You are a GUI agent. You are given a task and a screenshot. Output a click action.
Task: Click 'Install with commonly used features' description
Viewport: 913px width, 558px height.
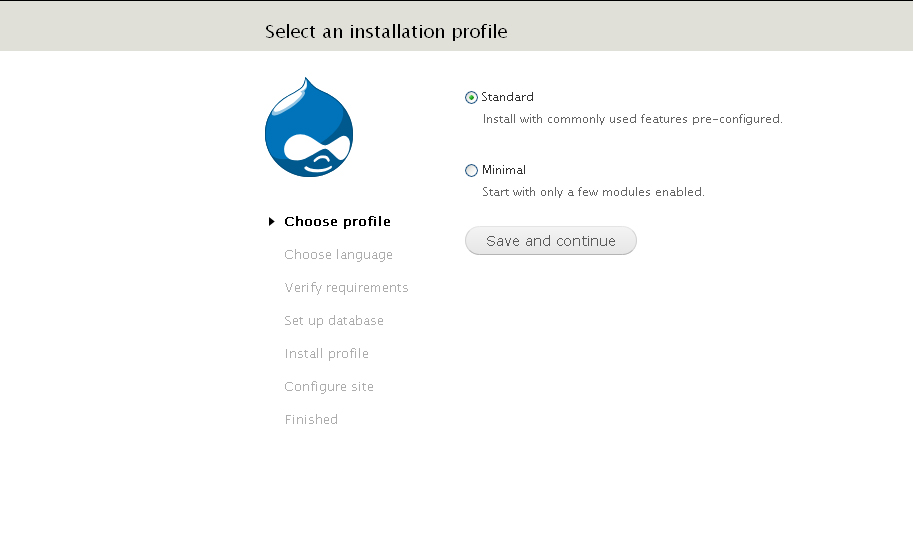[632, 119]
